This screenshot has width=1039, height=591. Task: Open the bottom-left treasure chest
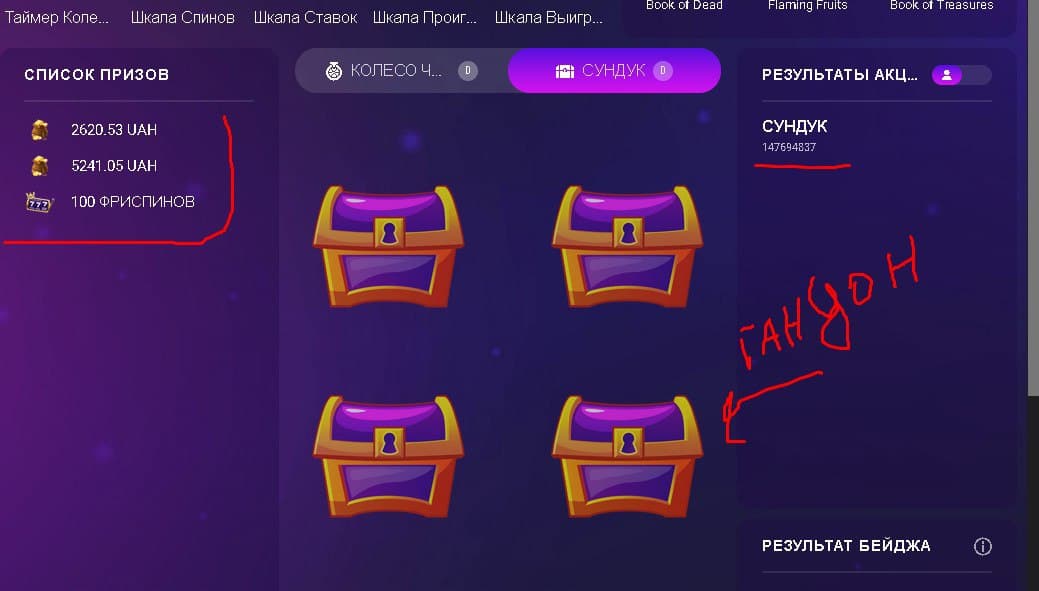[388, 457]
